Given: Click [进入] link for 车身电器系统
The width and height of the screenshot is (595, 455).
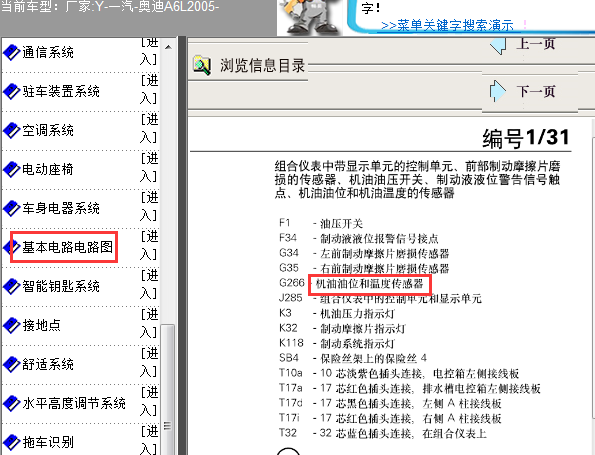Looking at the screenshot, I should pyautogui.click(x=149, y=206).
